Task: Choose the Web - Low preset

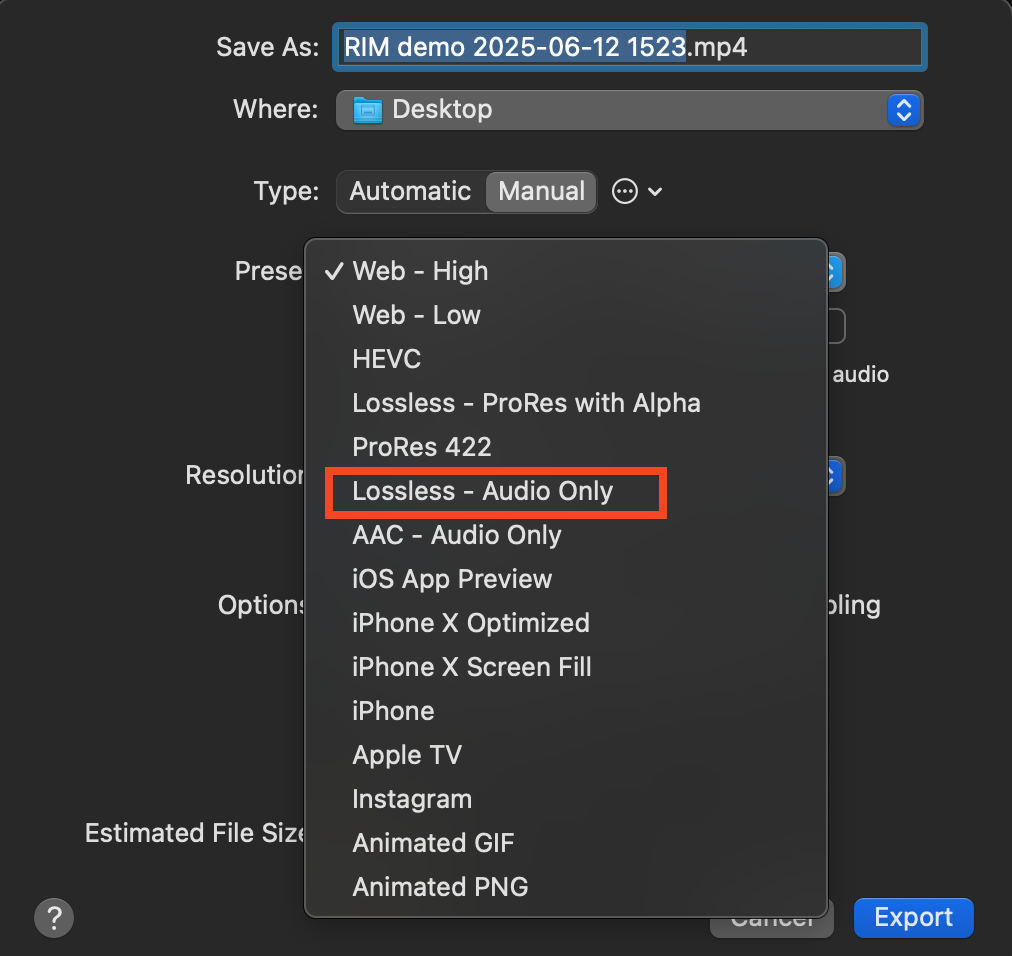Action: coord(416,315)
